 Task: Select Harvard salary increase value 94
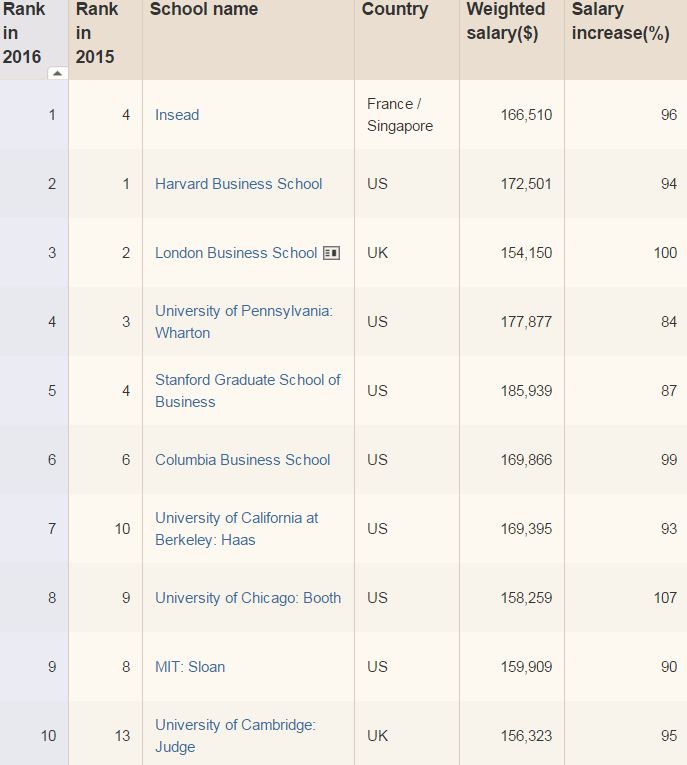pos(669,184)
